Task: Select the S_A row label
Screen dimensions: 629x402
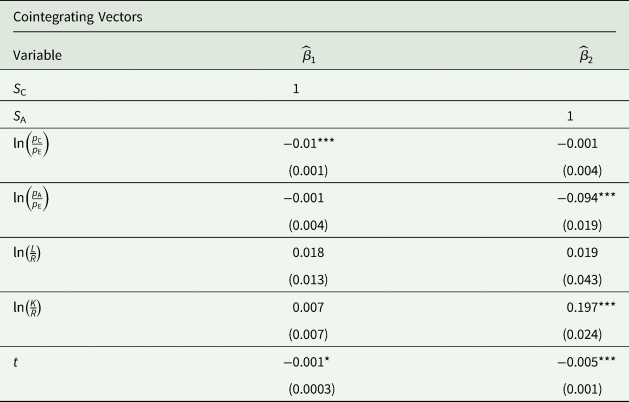Action: [x=21, y=117]
